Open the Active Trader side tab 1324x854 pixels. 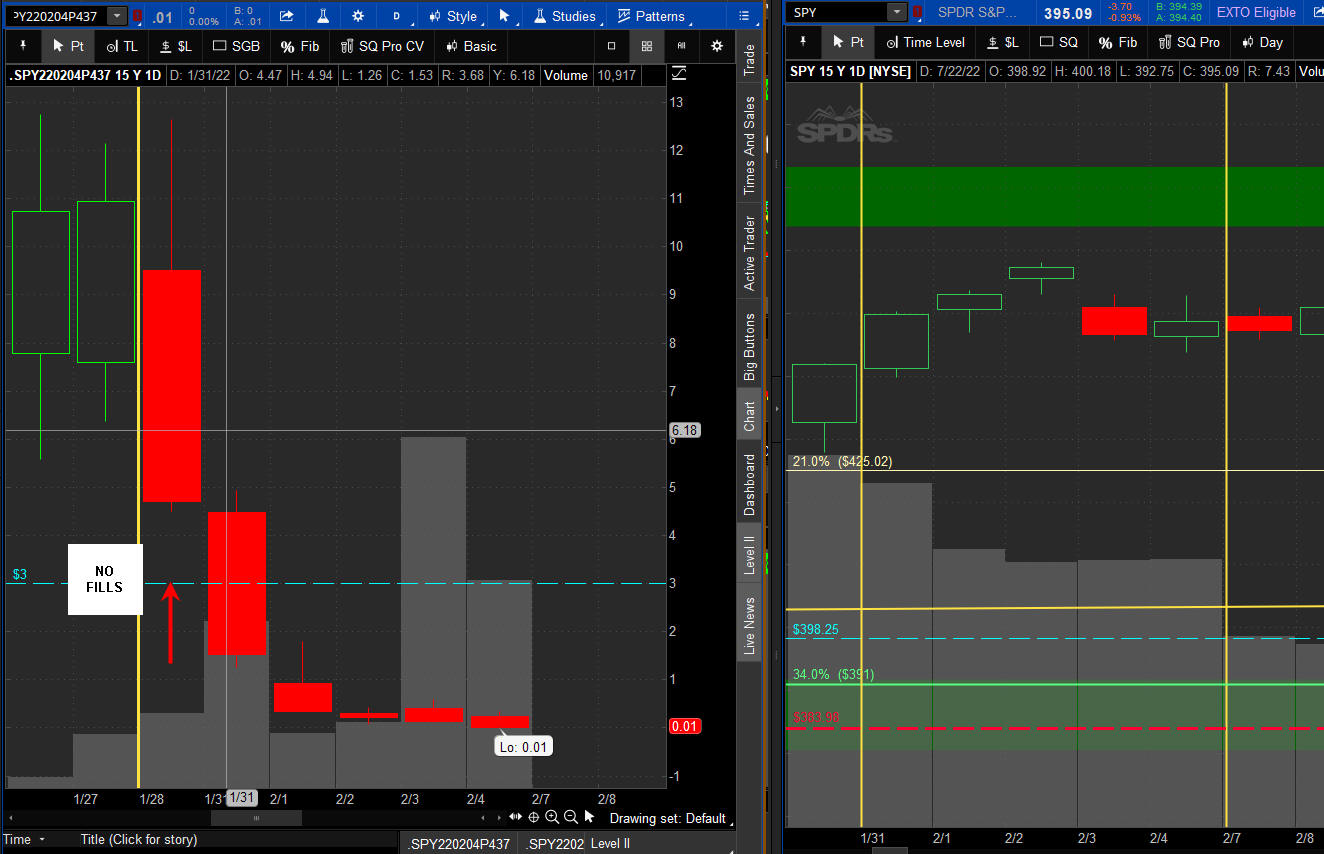pyautogui.click(x=749, y=253)
